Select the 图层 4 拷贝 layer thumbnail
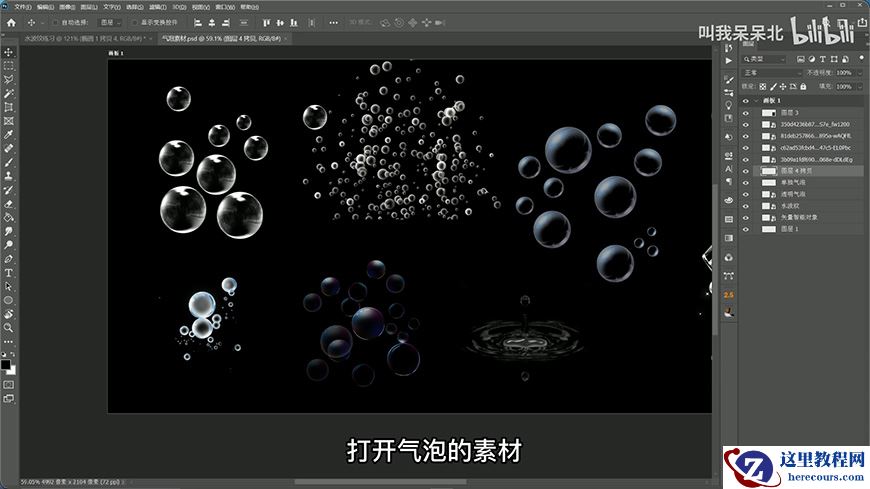Screen dimensions: 870x489 click(768, 171)
